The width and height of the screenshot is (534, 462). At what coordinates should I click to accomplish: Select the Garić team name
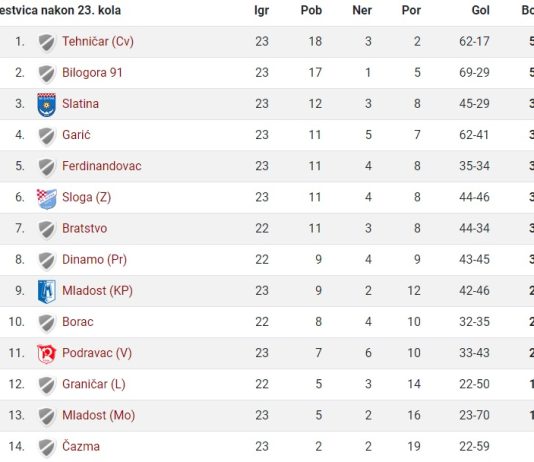coord(76,135)
